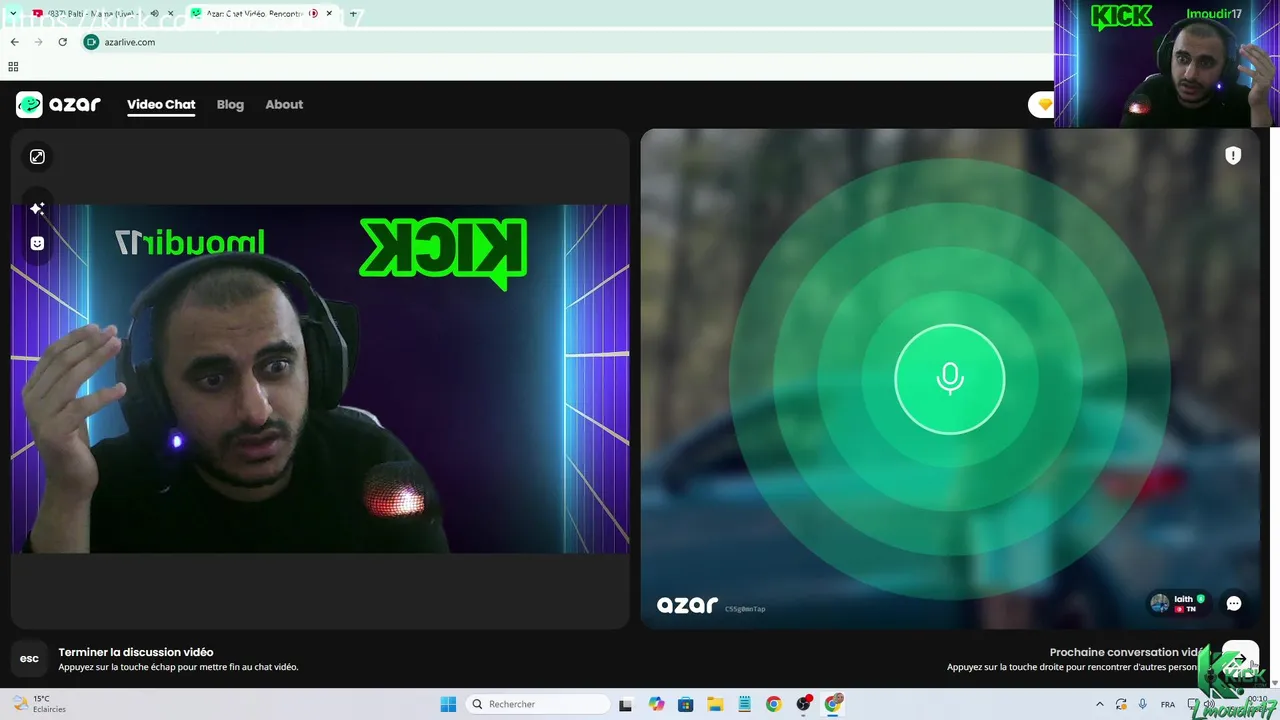Click the report shield icon on partner video
The image size is (1280, 720).
1233,155
